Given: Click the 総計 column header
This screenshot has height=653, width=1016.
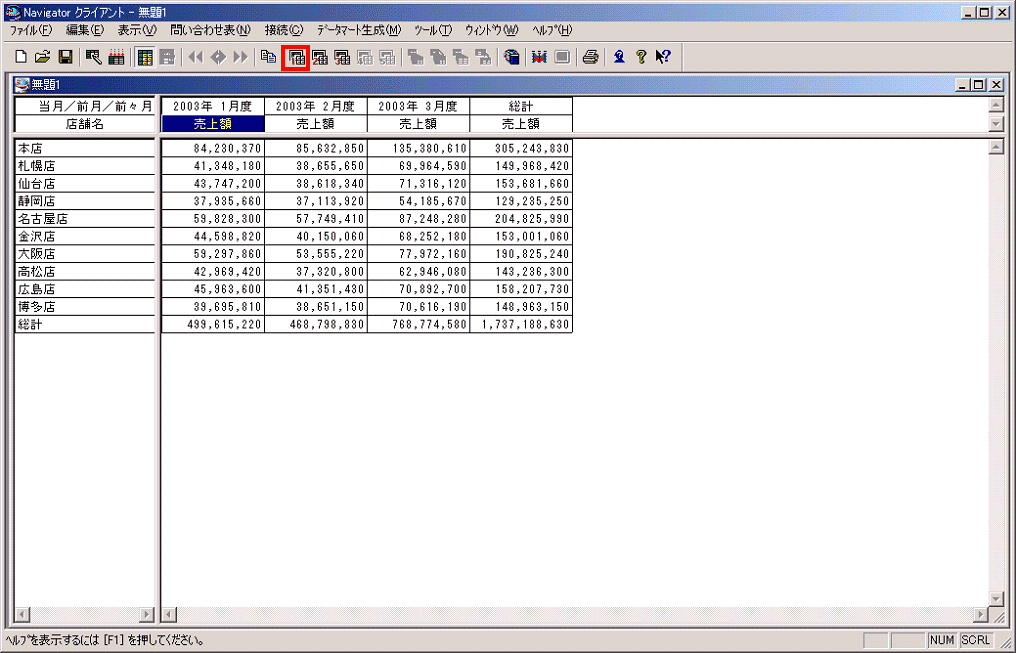Looking at the screenshot, I should [x=521, y=106].
